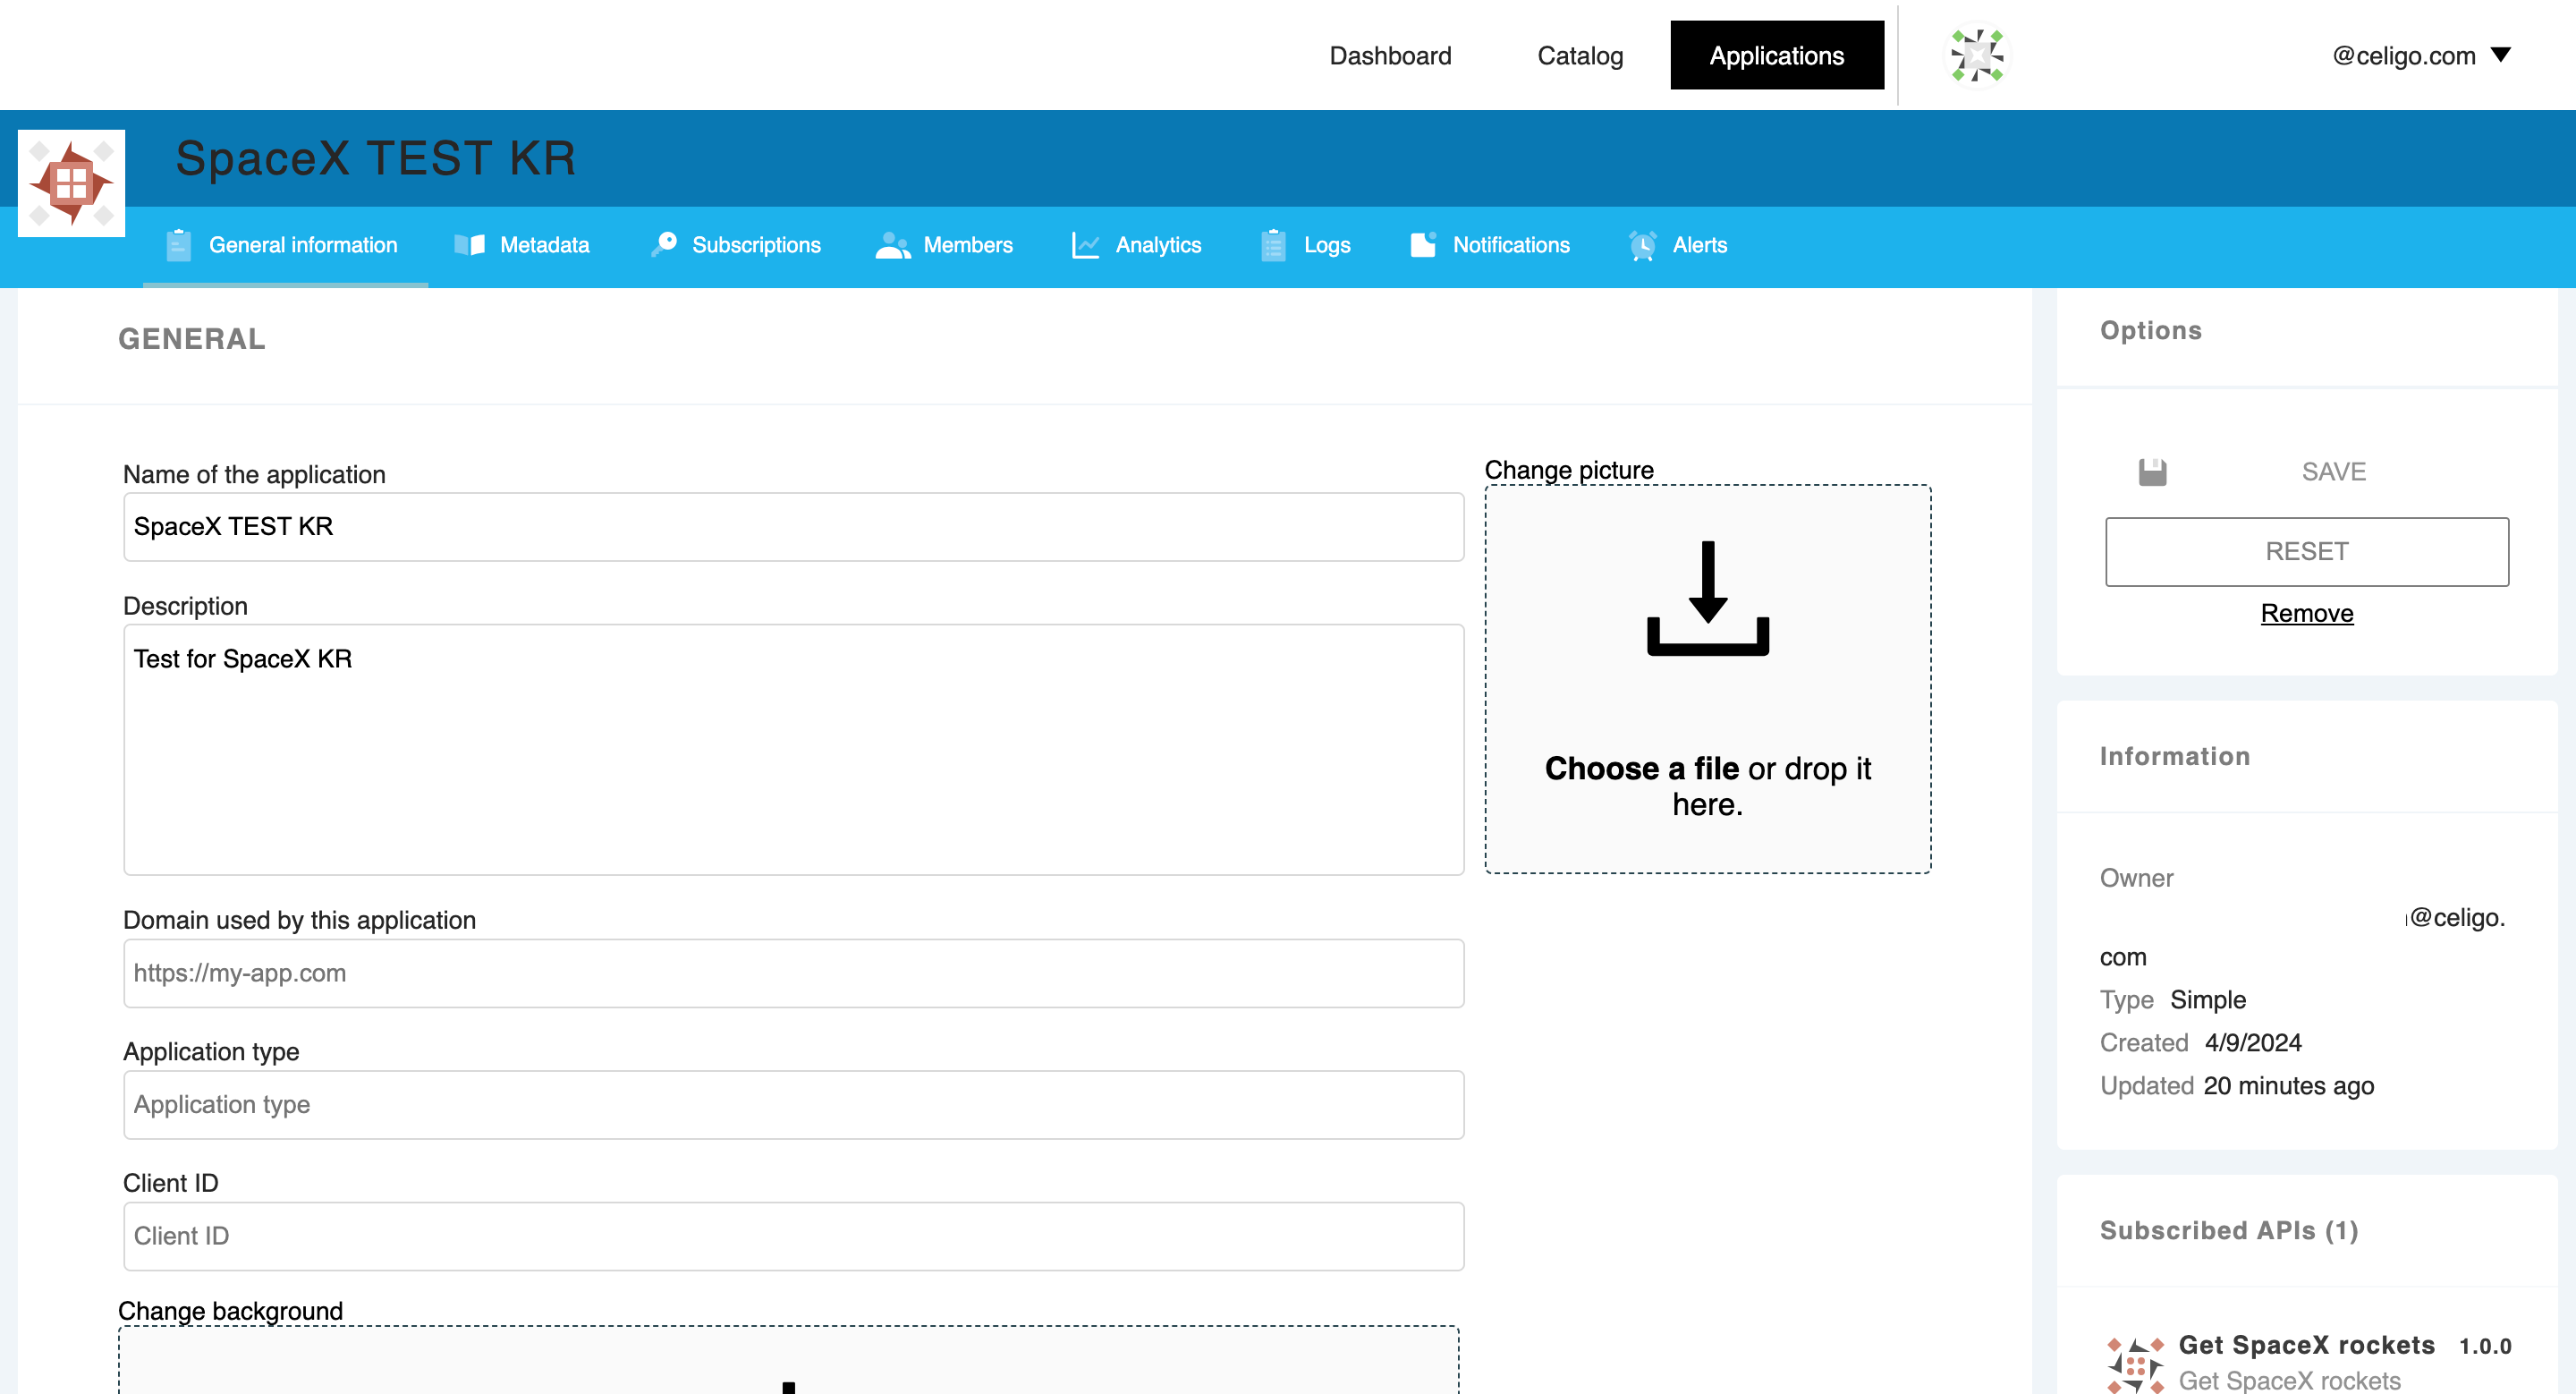View the Logs tab
The width and height of the screenshot is (2576, 1394).
1307,245
